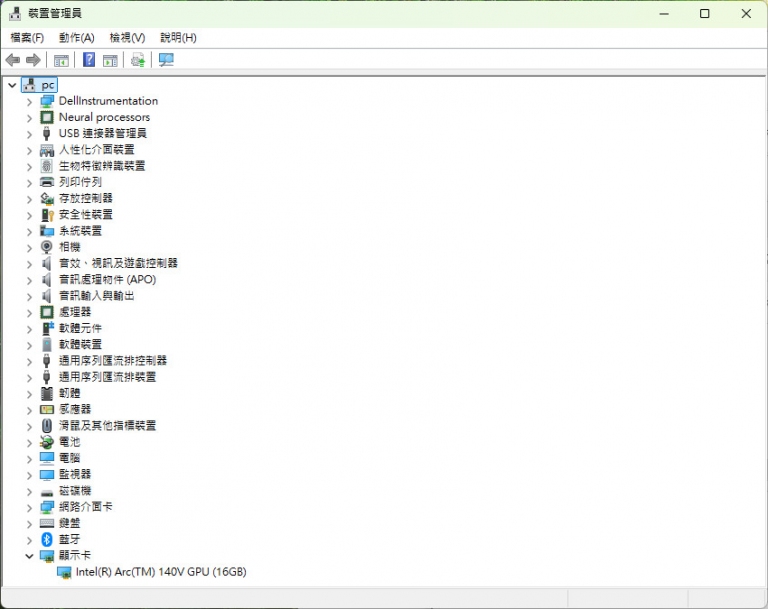This screenshot has width=768, height=609.
Task: Click the 列印佇列 printer icon
Action: click(47, 182)
